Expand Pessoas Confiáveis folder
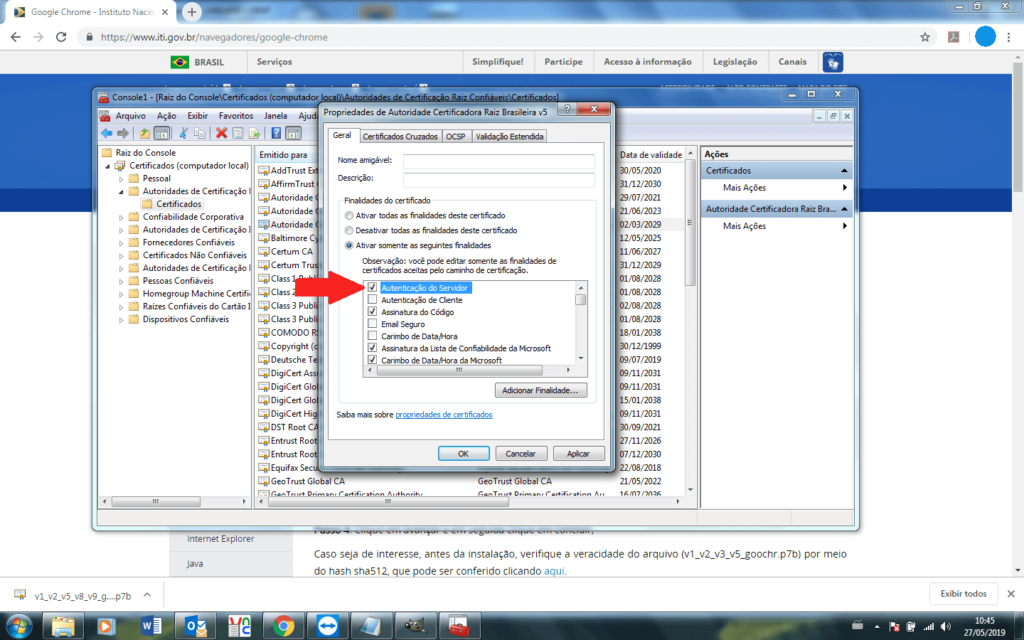Image resolution: width=1024 pixels, height=640 pixels. tap(121, 281)
